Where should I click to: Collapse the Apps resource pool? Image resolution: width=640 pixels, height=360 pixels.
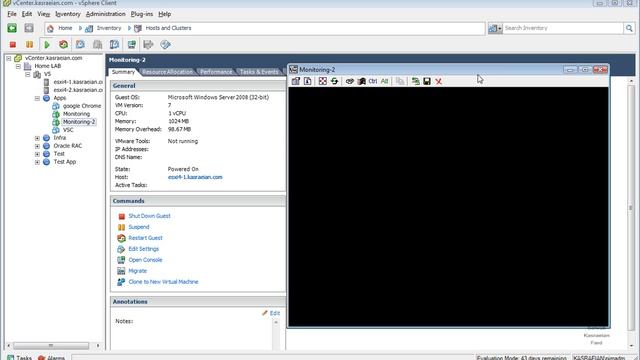pos(37,98)
